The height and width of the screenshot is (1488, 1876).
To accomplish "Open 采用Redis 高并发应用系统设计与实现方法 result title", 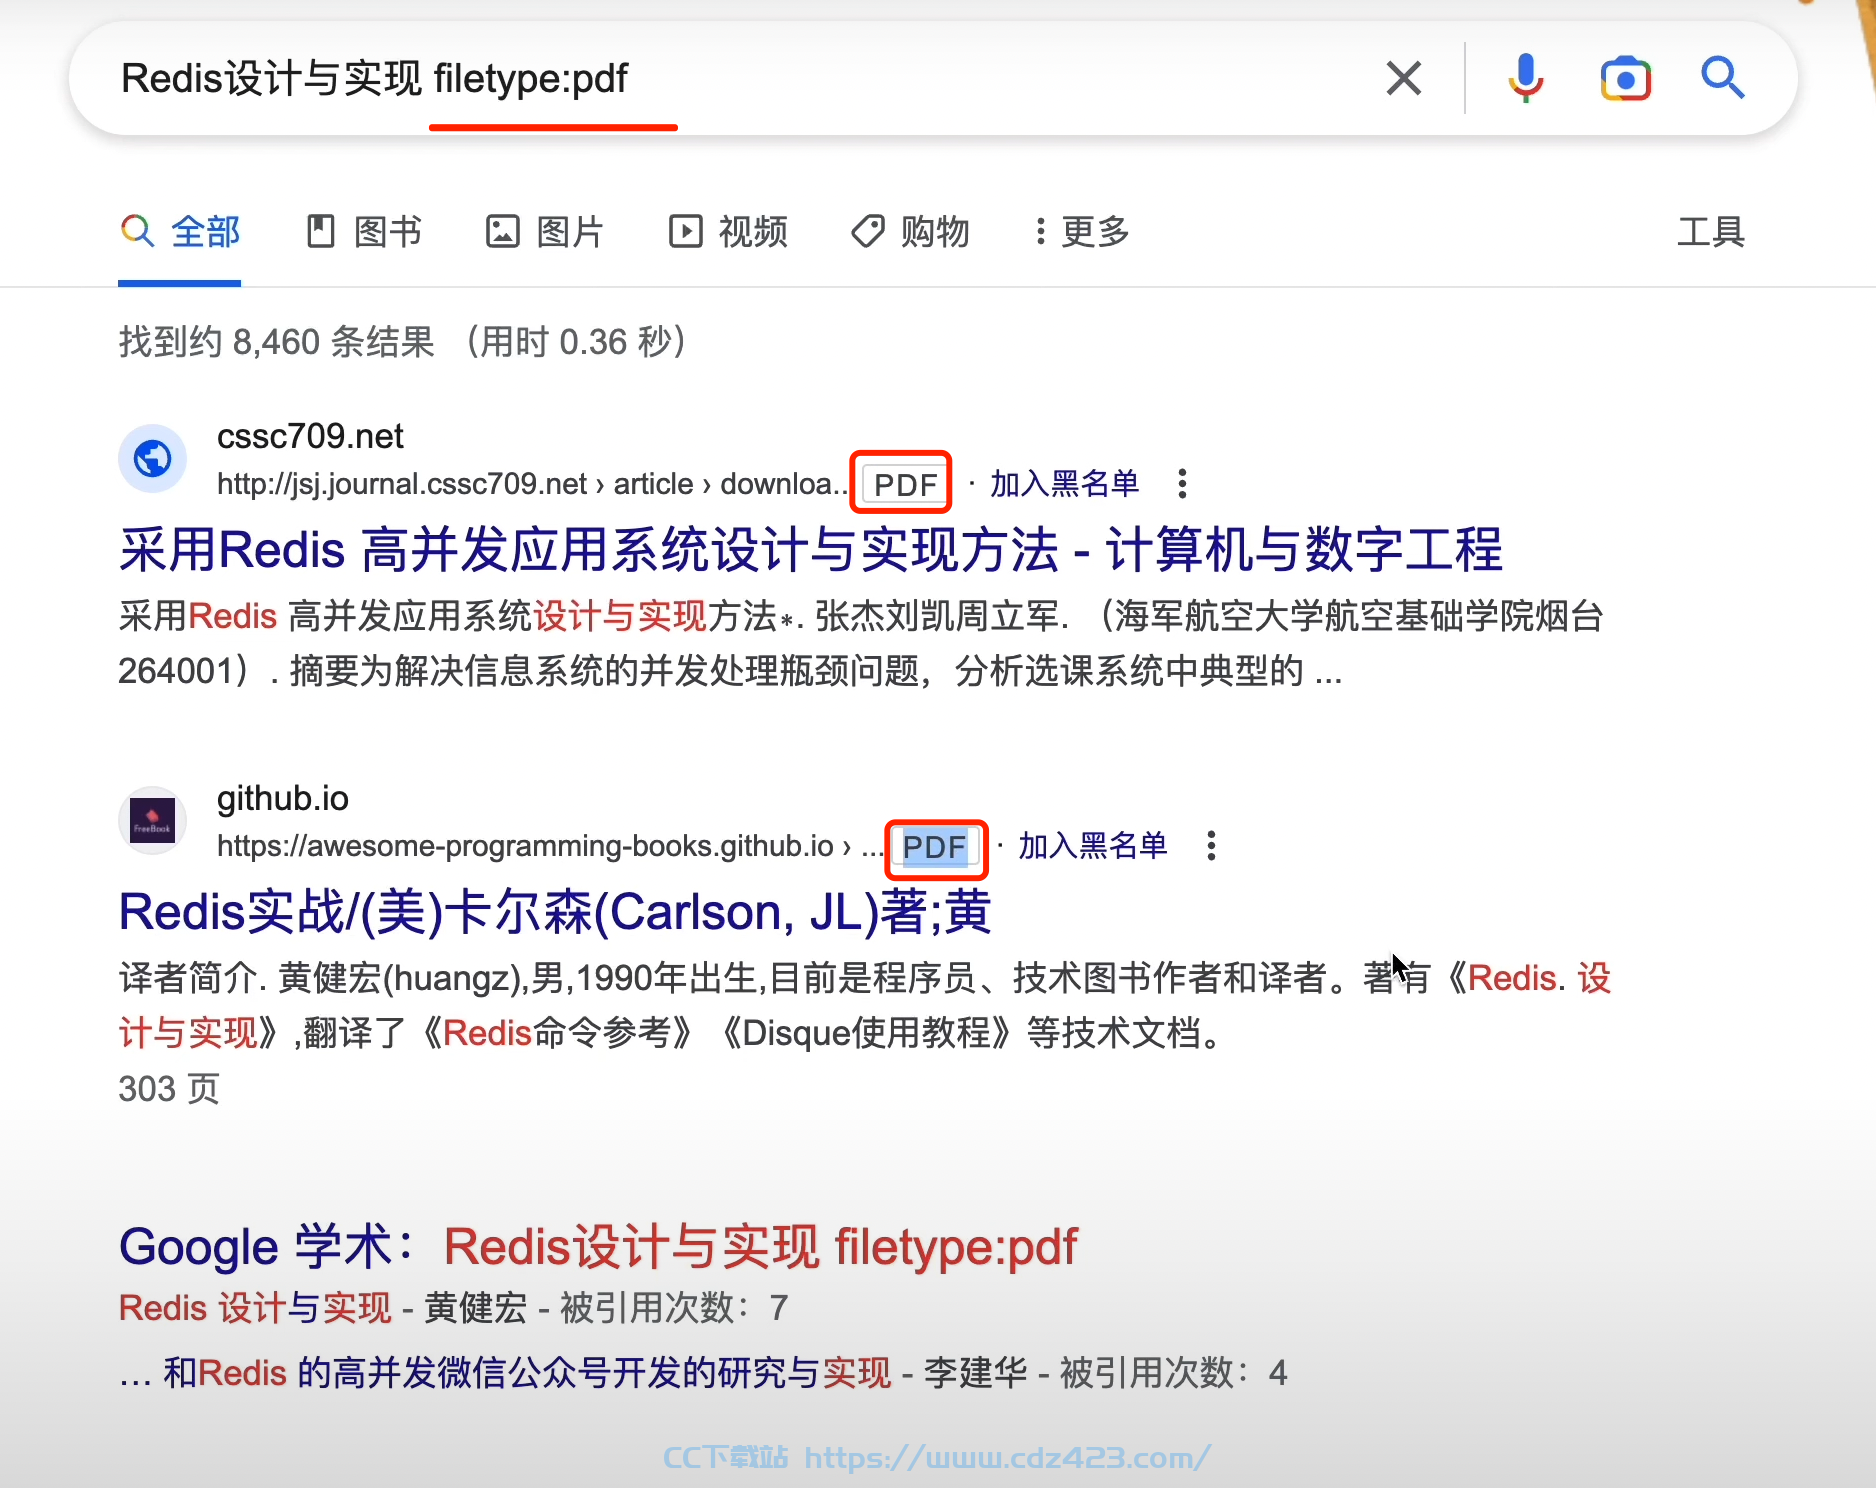I will [811, 550].
